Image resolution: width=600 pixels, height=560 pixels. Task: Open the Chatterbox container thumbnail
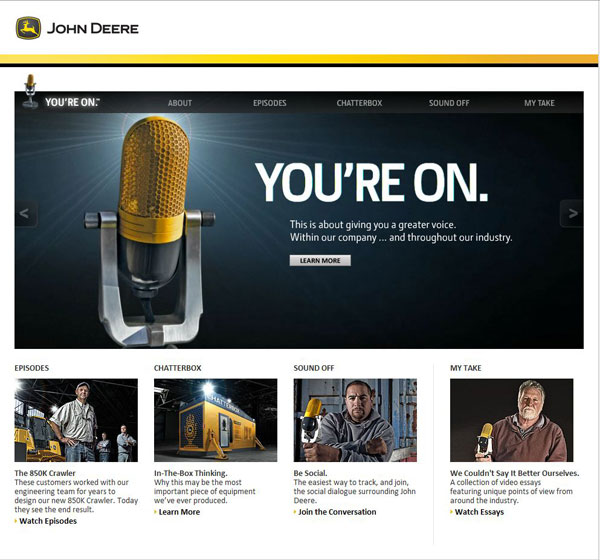[215, 420]
